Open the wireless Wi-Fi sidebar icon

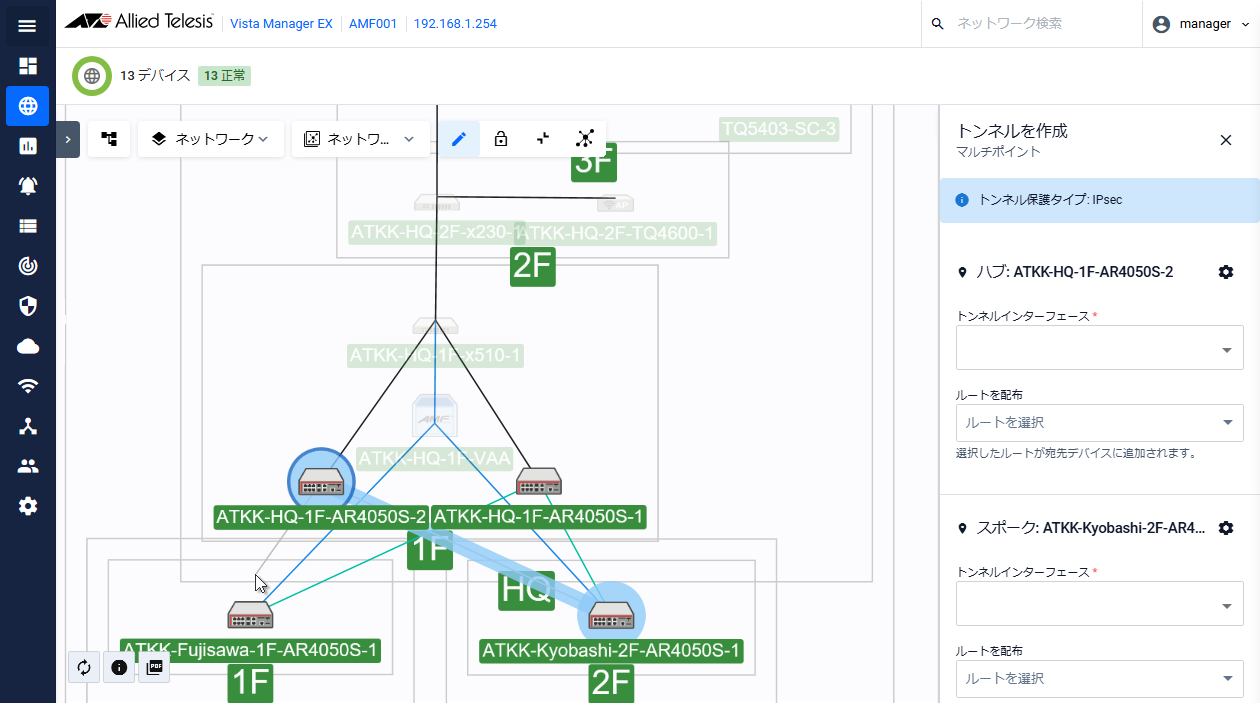click(x=27, y=386)
